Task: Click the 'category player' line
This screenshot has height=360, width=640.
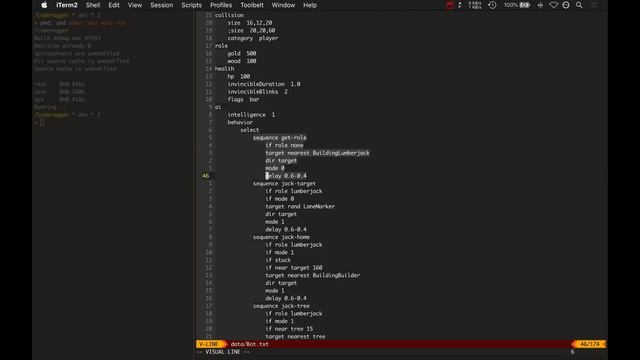Action: click(253, 38)
